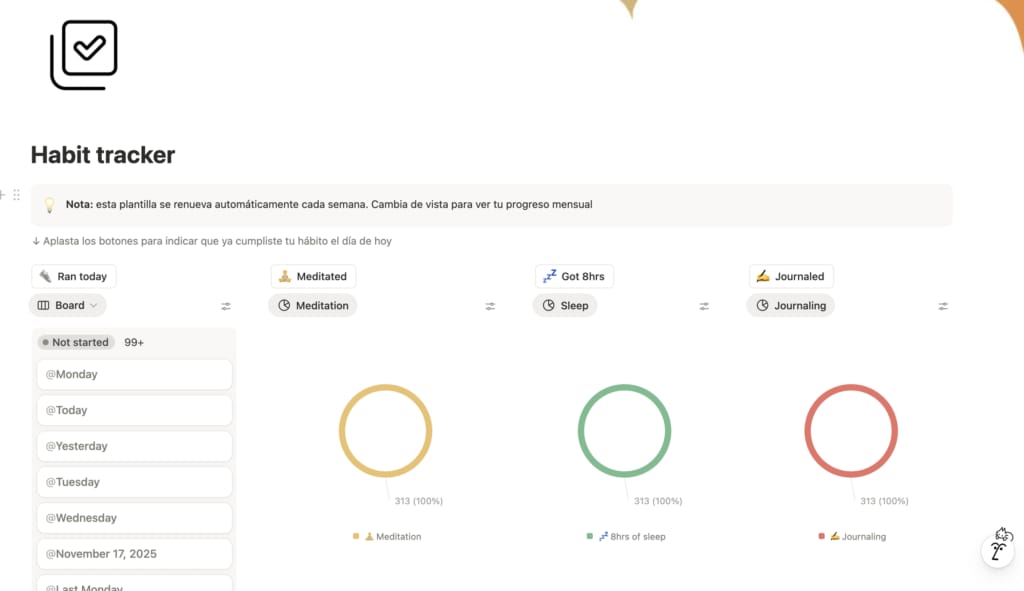This screenshot has width=1024, height=591.
Task: Toggle the yellow Meditation legend swatch
Action: 356,537
